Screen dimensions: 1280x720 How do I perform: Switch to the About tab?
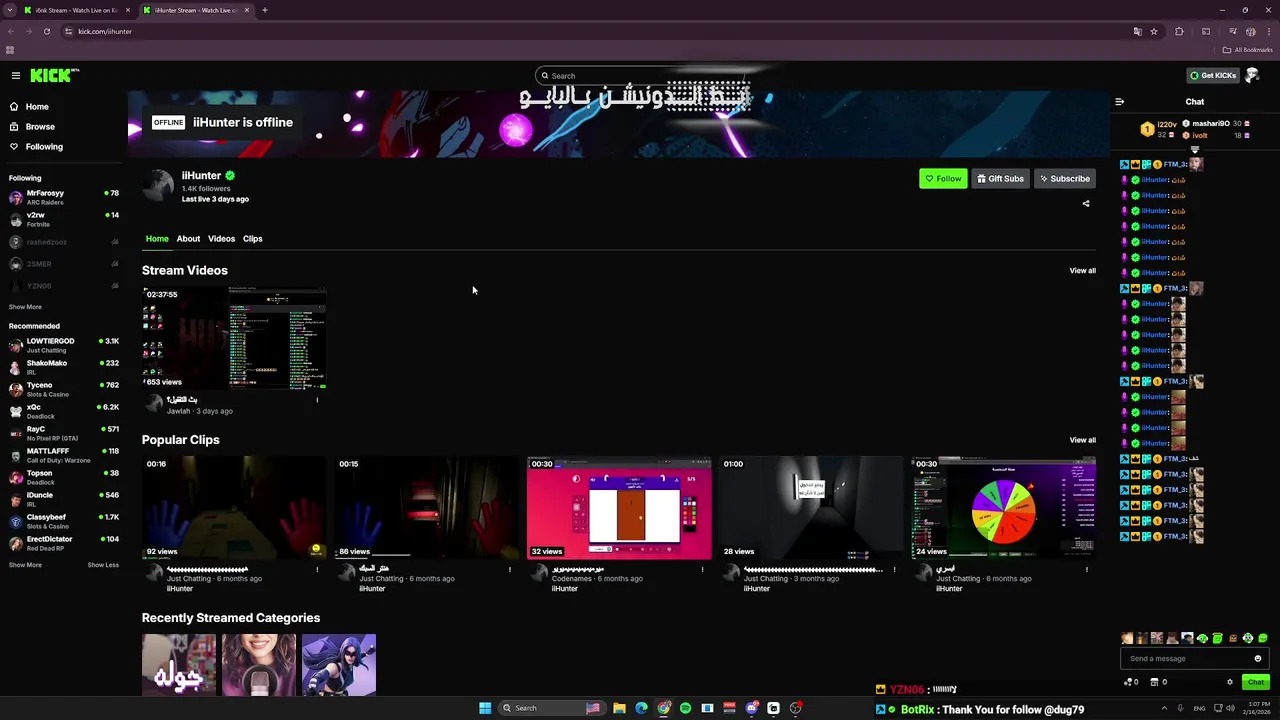188,239
